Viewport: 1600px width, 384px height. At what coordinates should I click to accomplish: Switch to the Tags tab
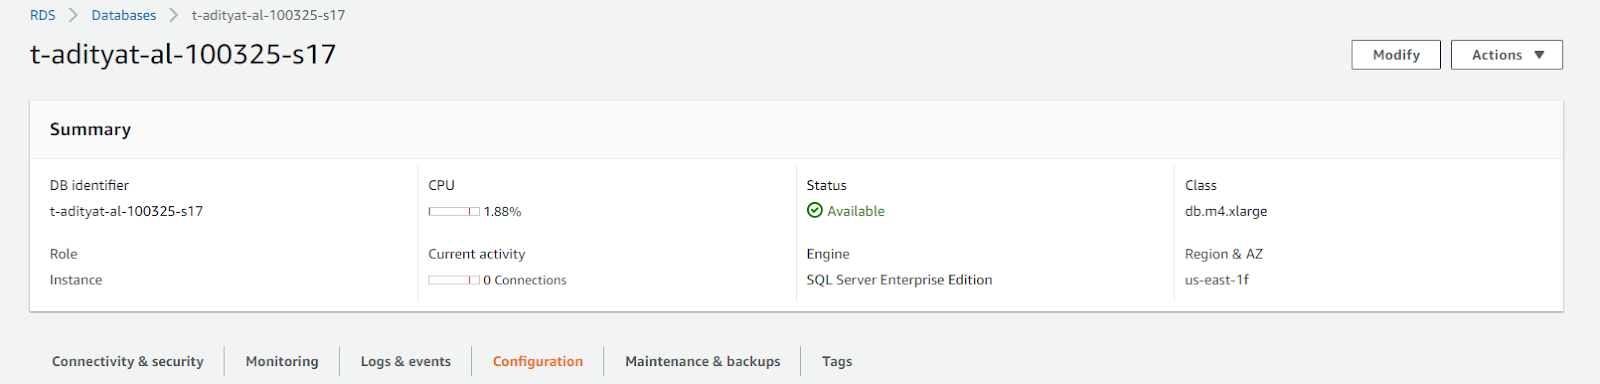click(837, 362)
